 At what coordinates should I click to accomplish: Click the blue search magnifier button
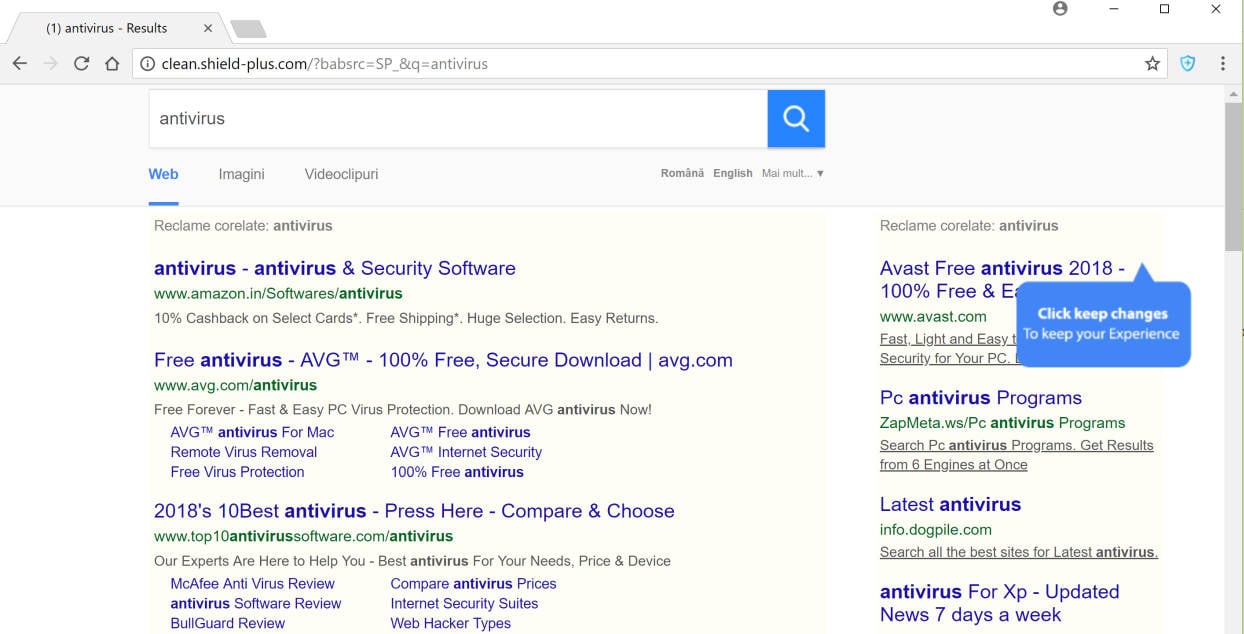(796, 118)
